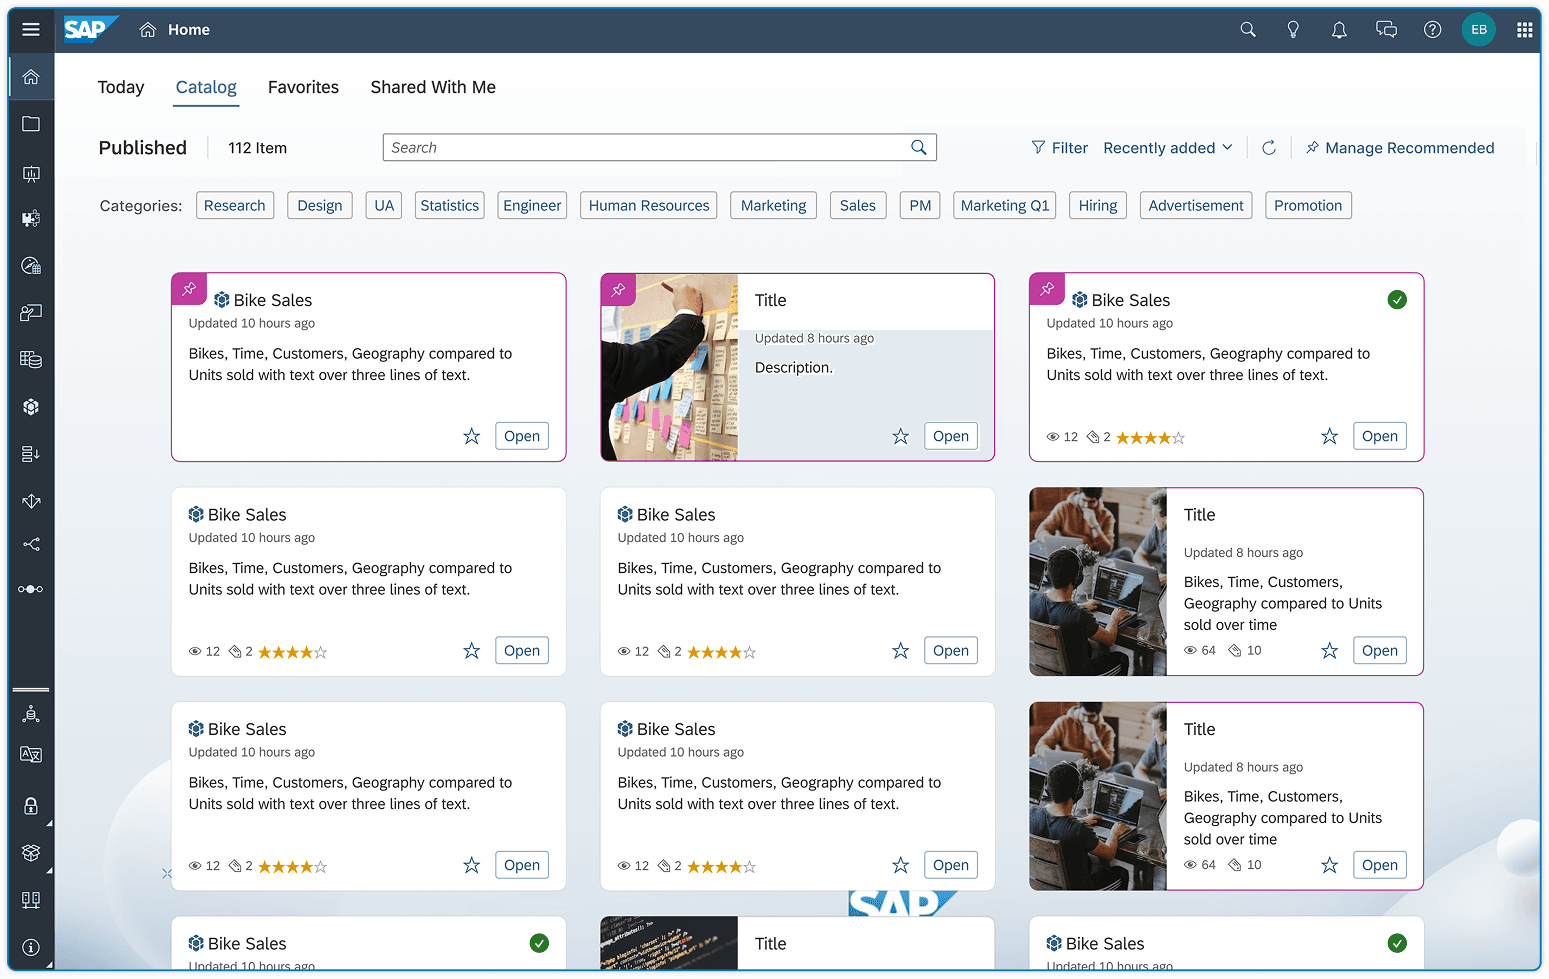Click the magnifier inside the catalog search field
Viewport: 1549px width, 979px height.
point(919,147)
